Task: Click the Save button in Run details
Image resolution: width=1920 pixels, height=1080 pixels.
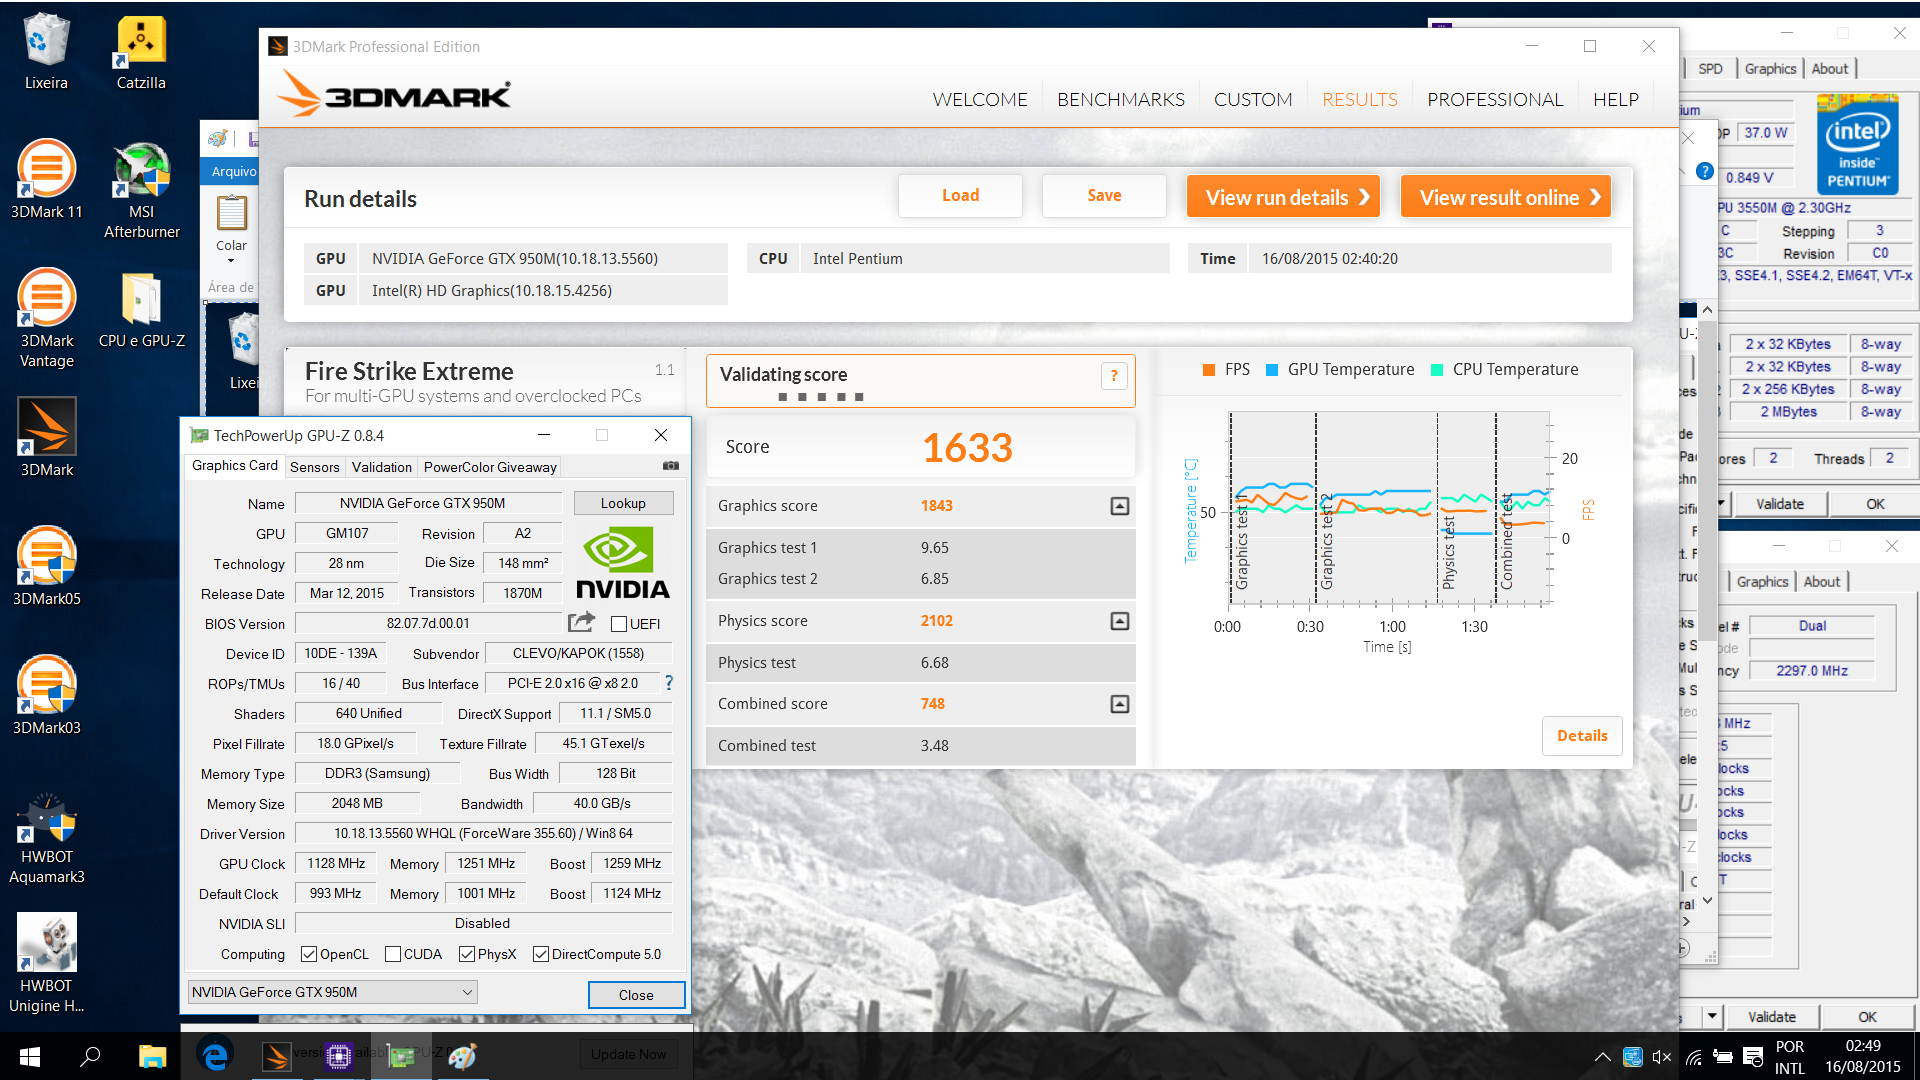Action: [x=1104, y=196]
